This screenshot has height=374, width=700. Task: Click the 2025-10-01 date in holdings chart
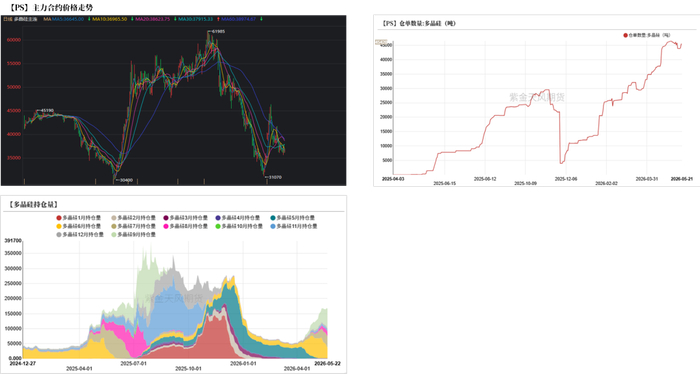click(188, 369)
